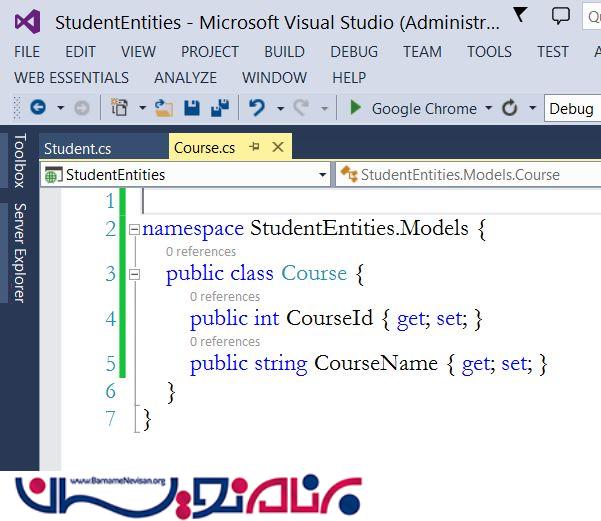This screenshot has width=601, height=521.
Task: Expand the Google Chrome browser dropdown arrow
Action: click(488, 108)
